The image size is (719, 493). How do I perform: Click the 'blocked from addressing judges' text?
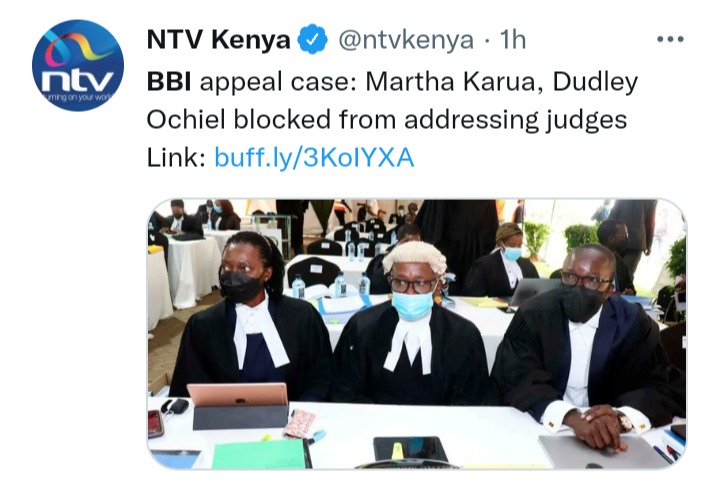[430, 120]
